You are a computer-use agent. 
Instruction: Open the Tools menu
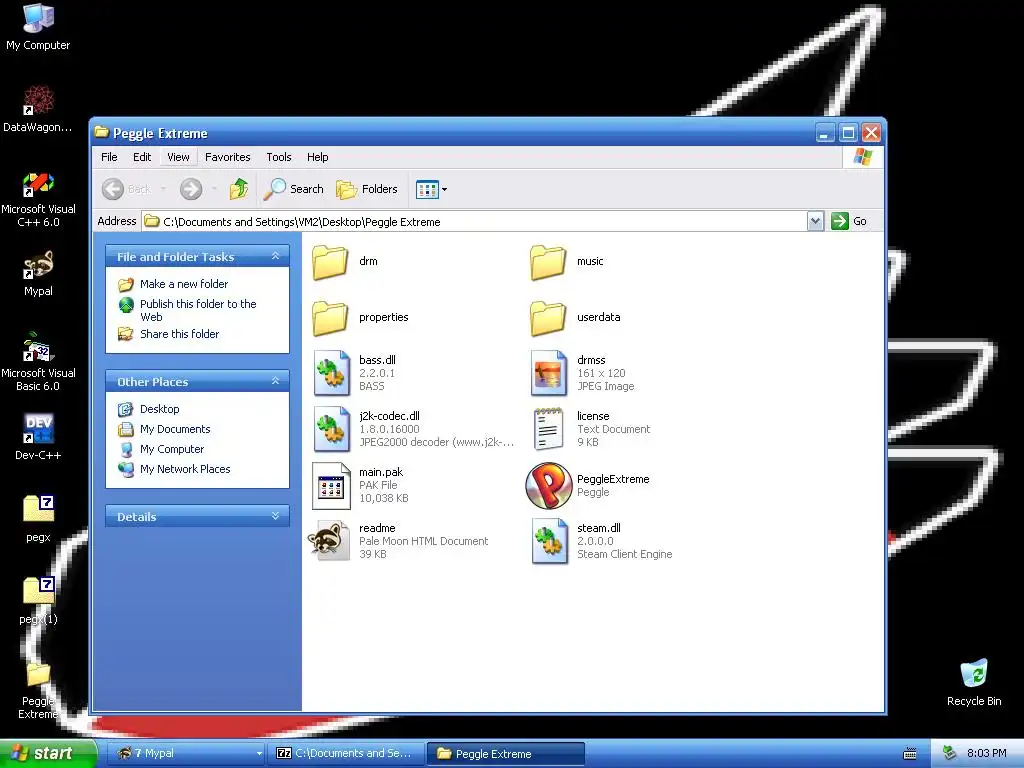[x=278, y=157]
